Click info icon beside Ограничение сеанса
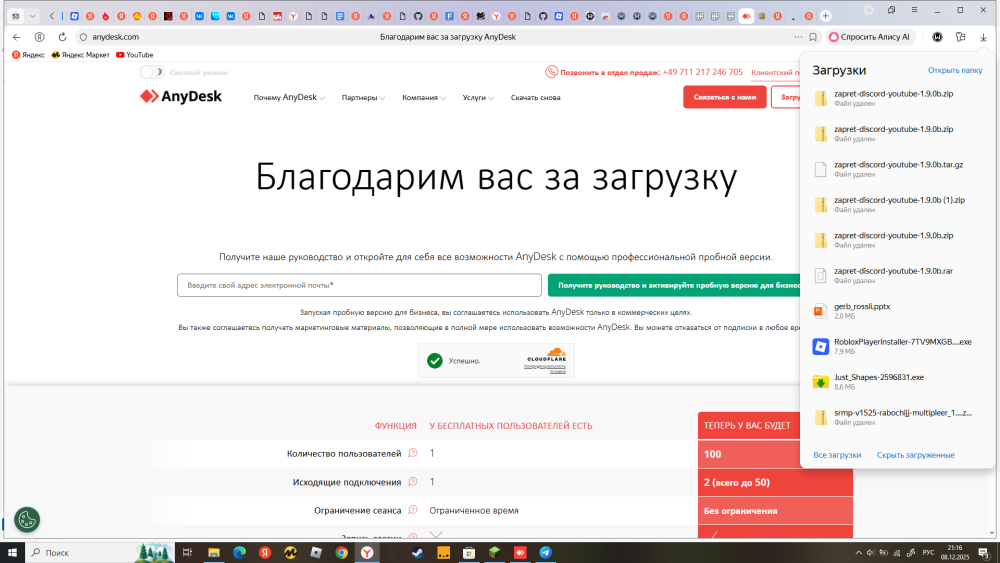This screenshot has height=563, width=1000. point(413,510)
